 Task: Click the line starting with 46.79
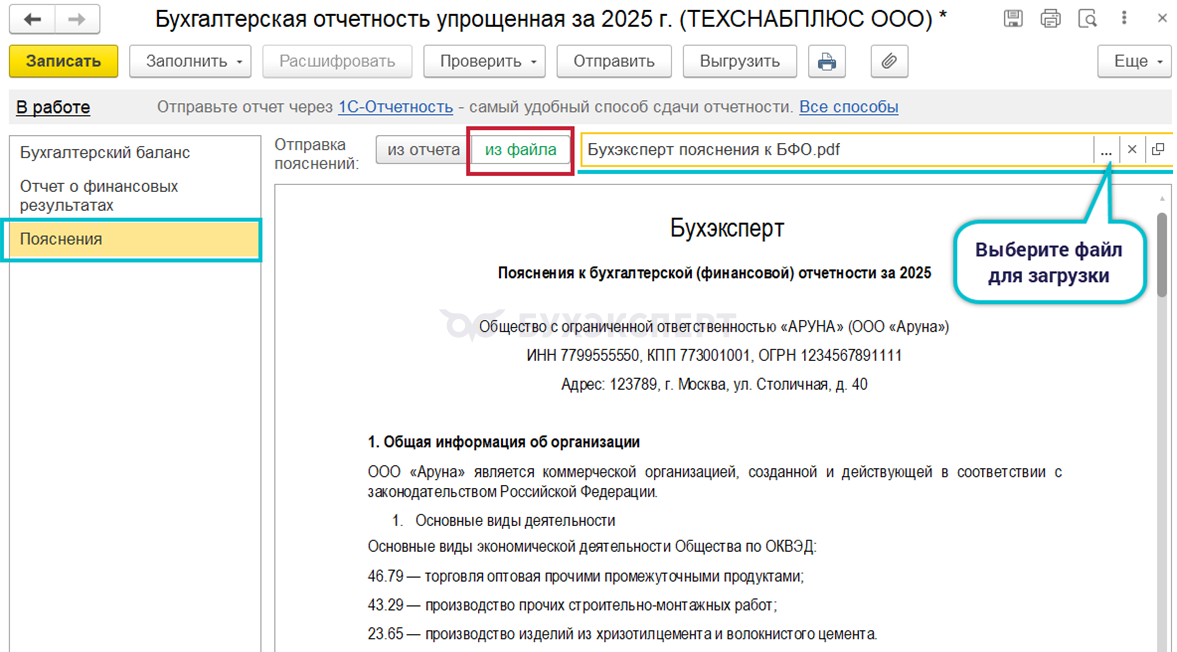tap(585, 576)
